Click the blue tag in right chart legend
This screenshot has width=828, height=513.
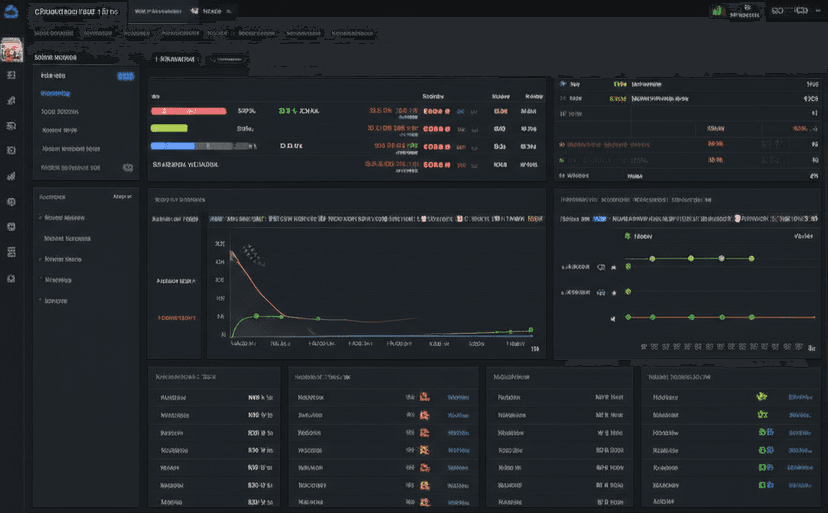click(x=599, y=219)
